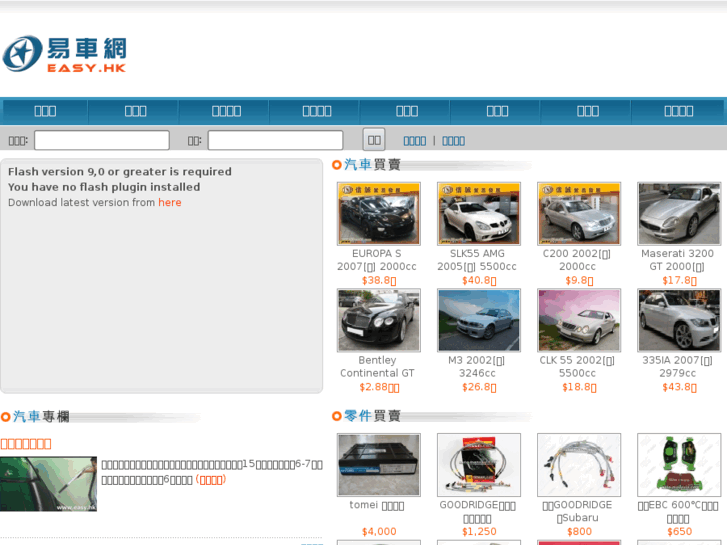This screenshot has height=545, width=727.
Task: Open the CLK 55 2002 car thumbnail
Action: tap(579, 320)
